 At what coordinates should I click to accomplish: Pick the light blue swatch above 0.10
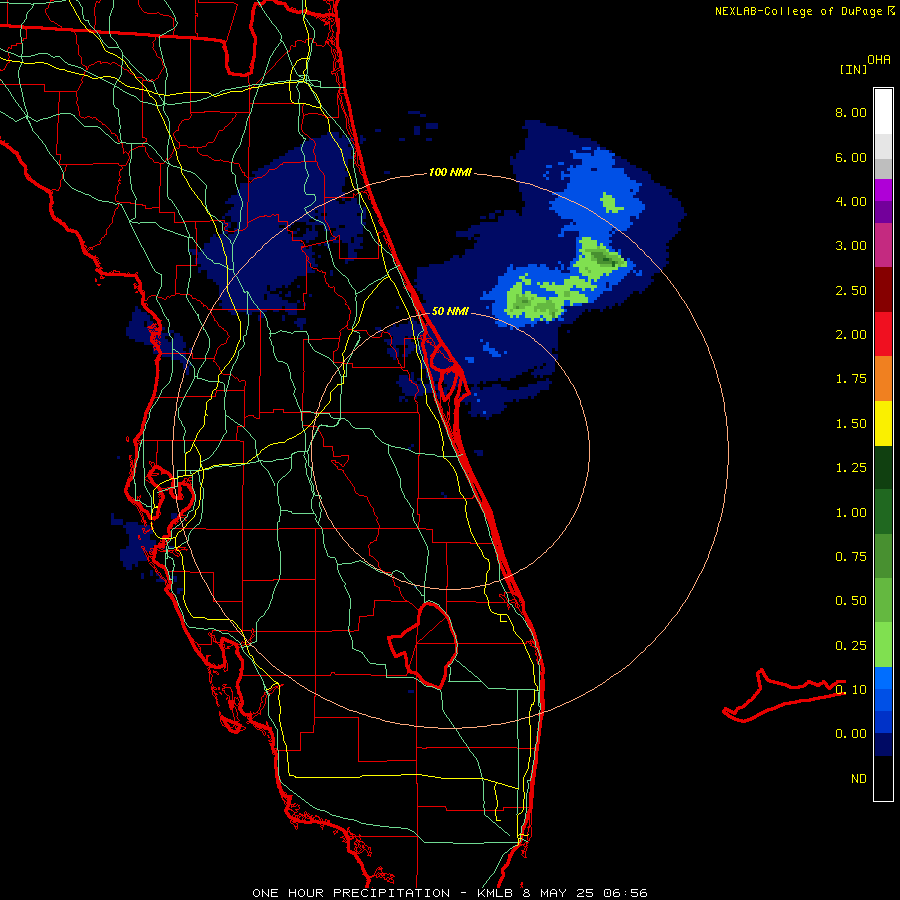[x=883, y=678]
